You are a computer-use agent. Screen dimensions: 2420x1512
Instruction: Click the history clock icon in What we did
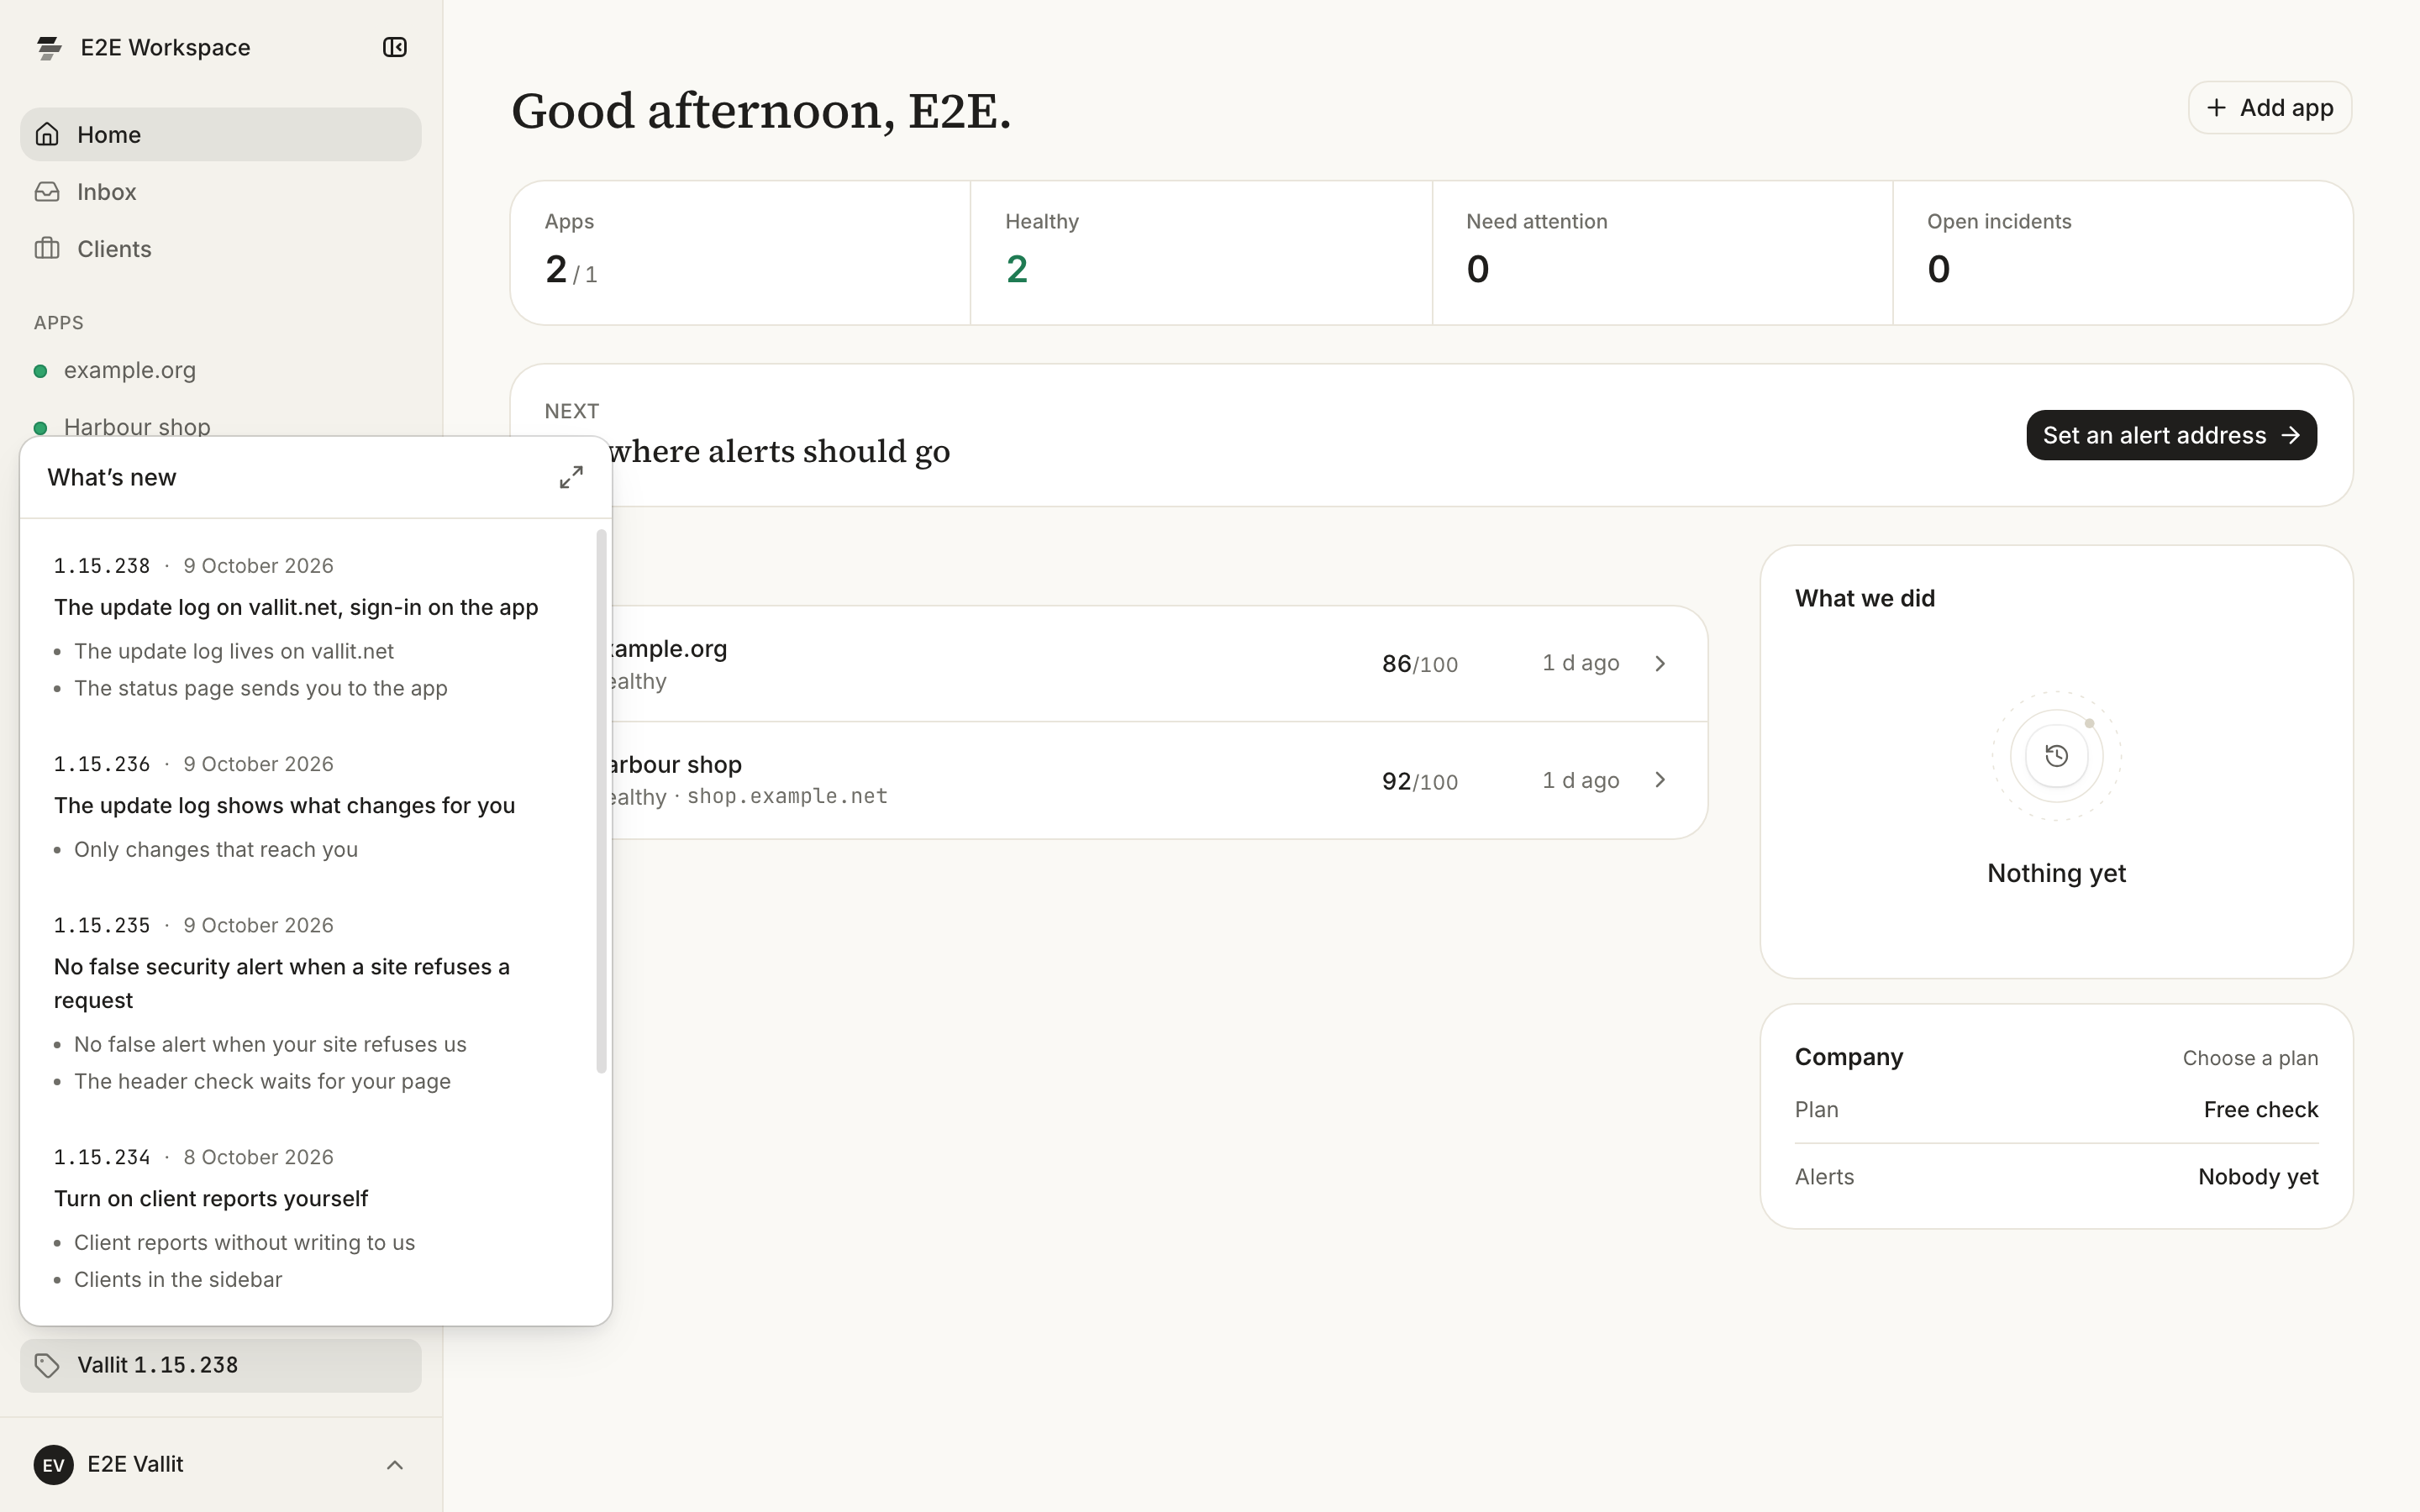[x=2056, y=755]
